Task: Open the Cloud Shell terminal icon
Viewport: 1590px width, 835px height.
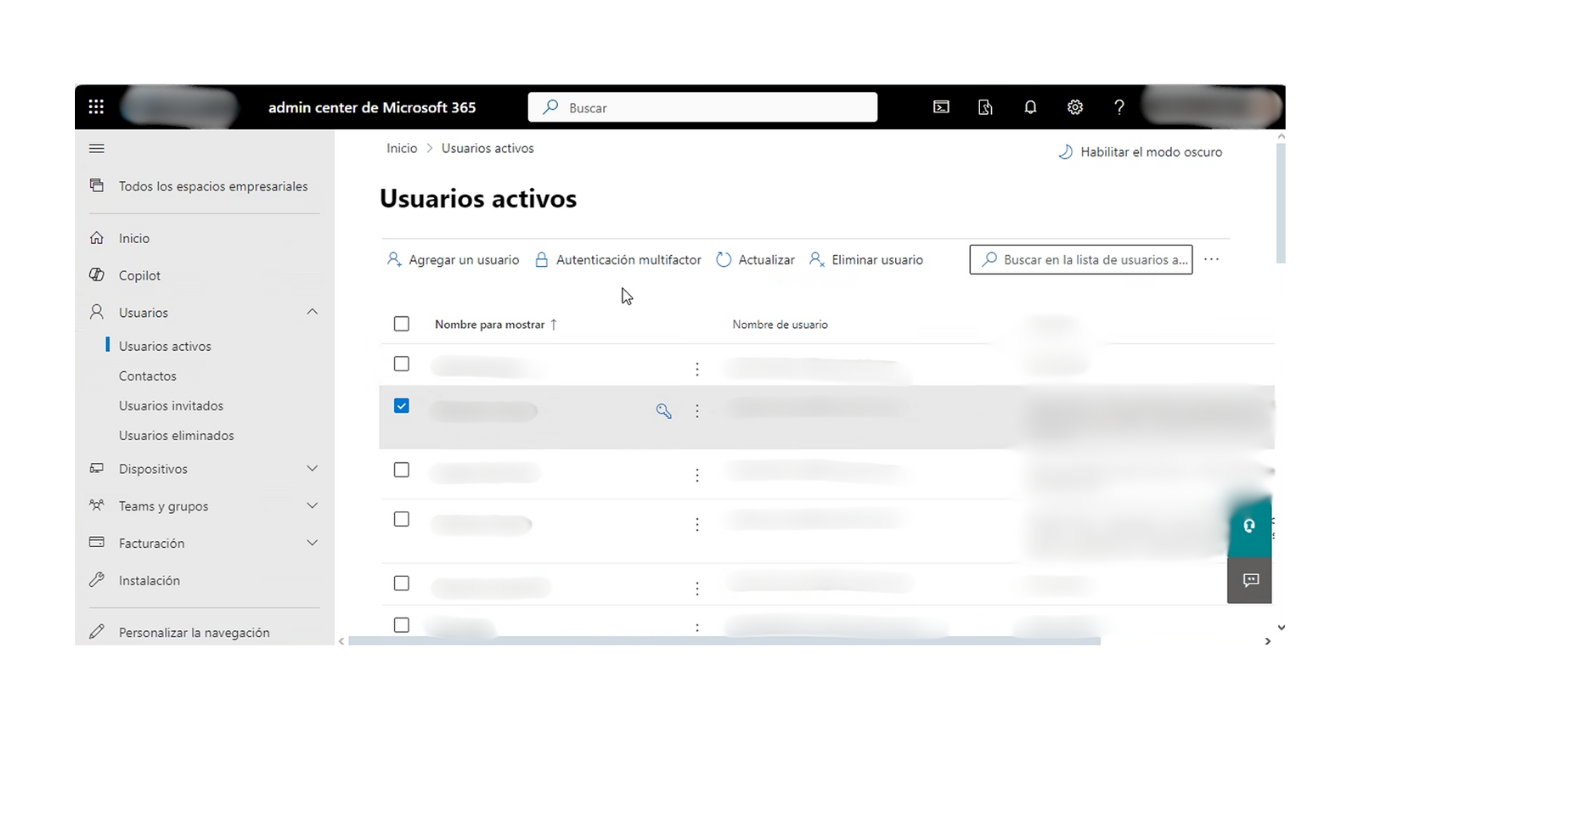Action: [x=941, y=107]
